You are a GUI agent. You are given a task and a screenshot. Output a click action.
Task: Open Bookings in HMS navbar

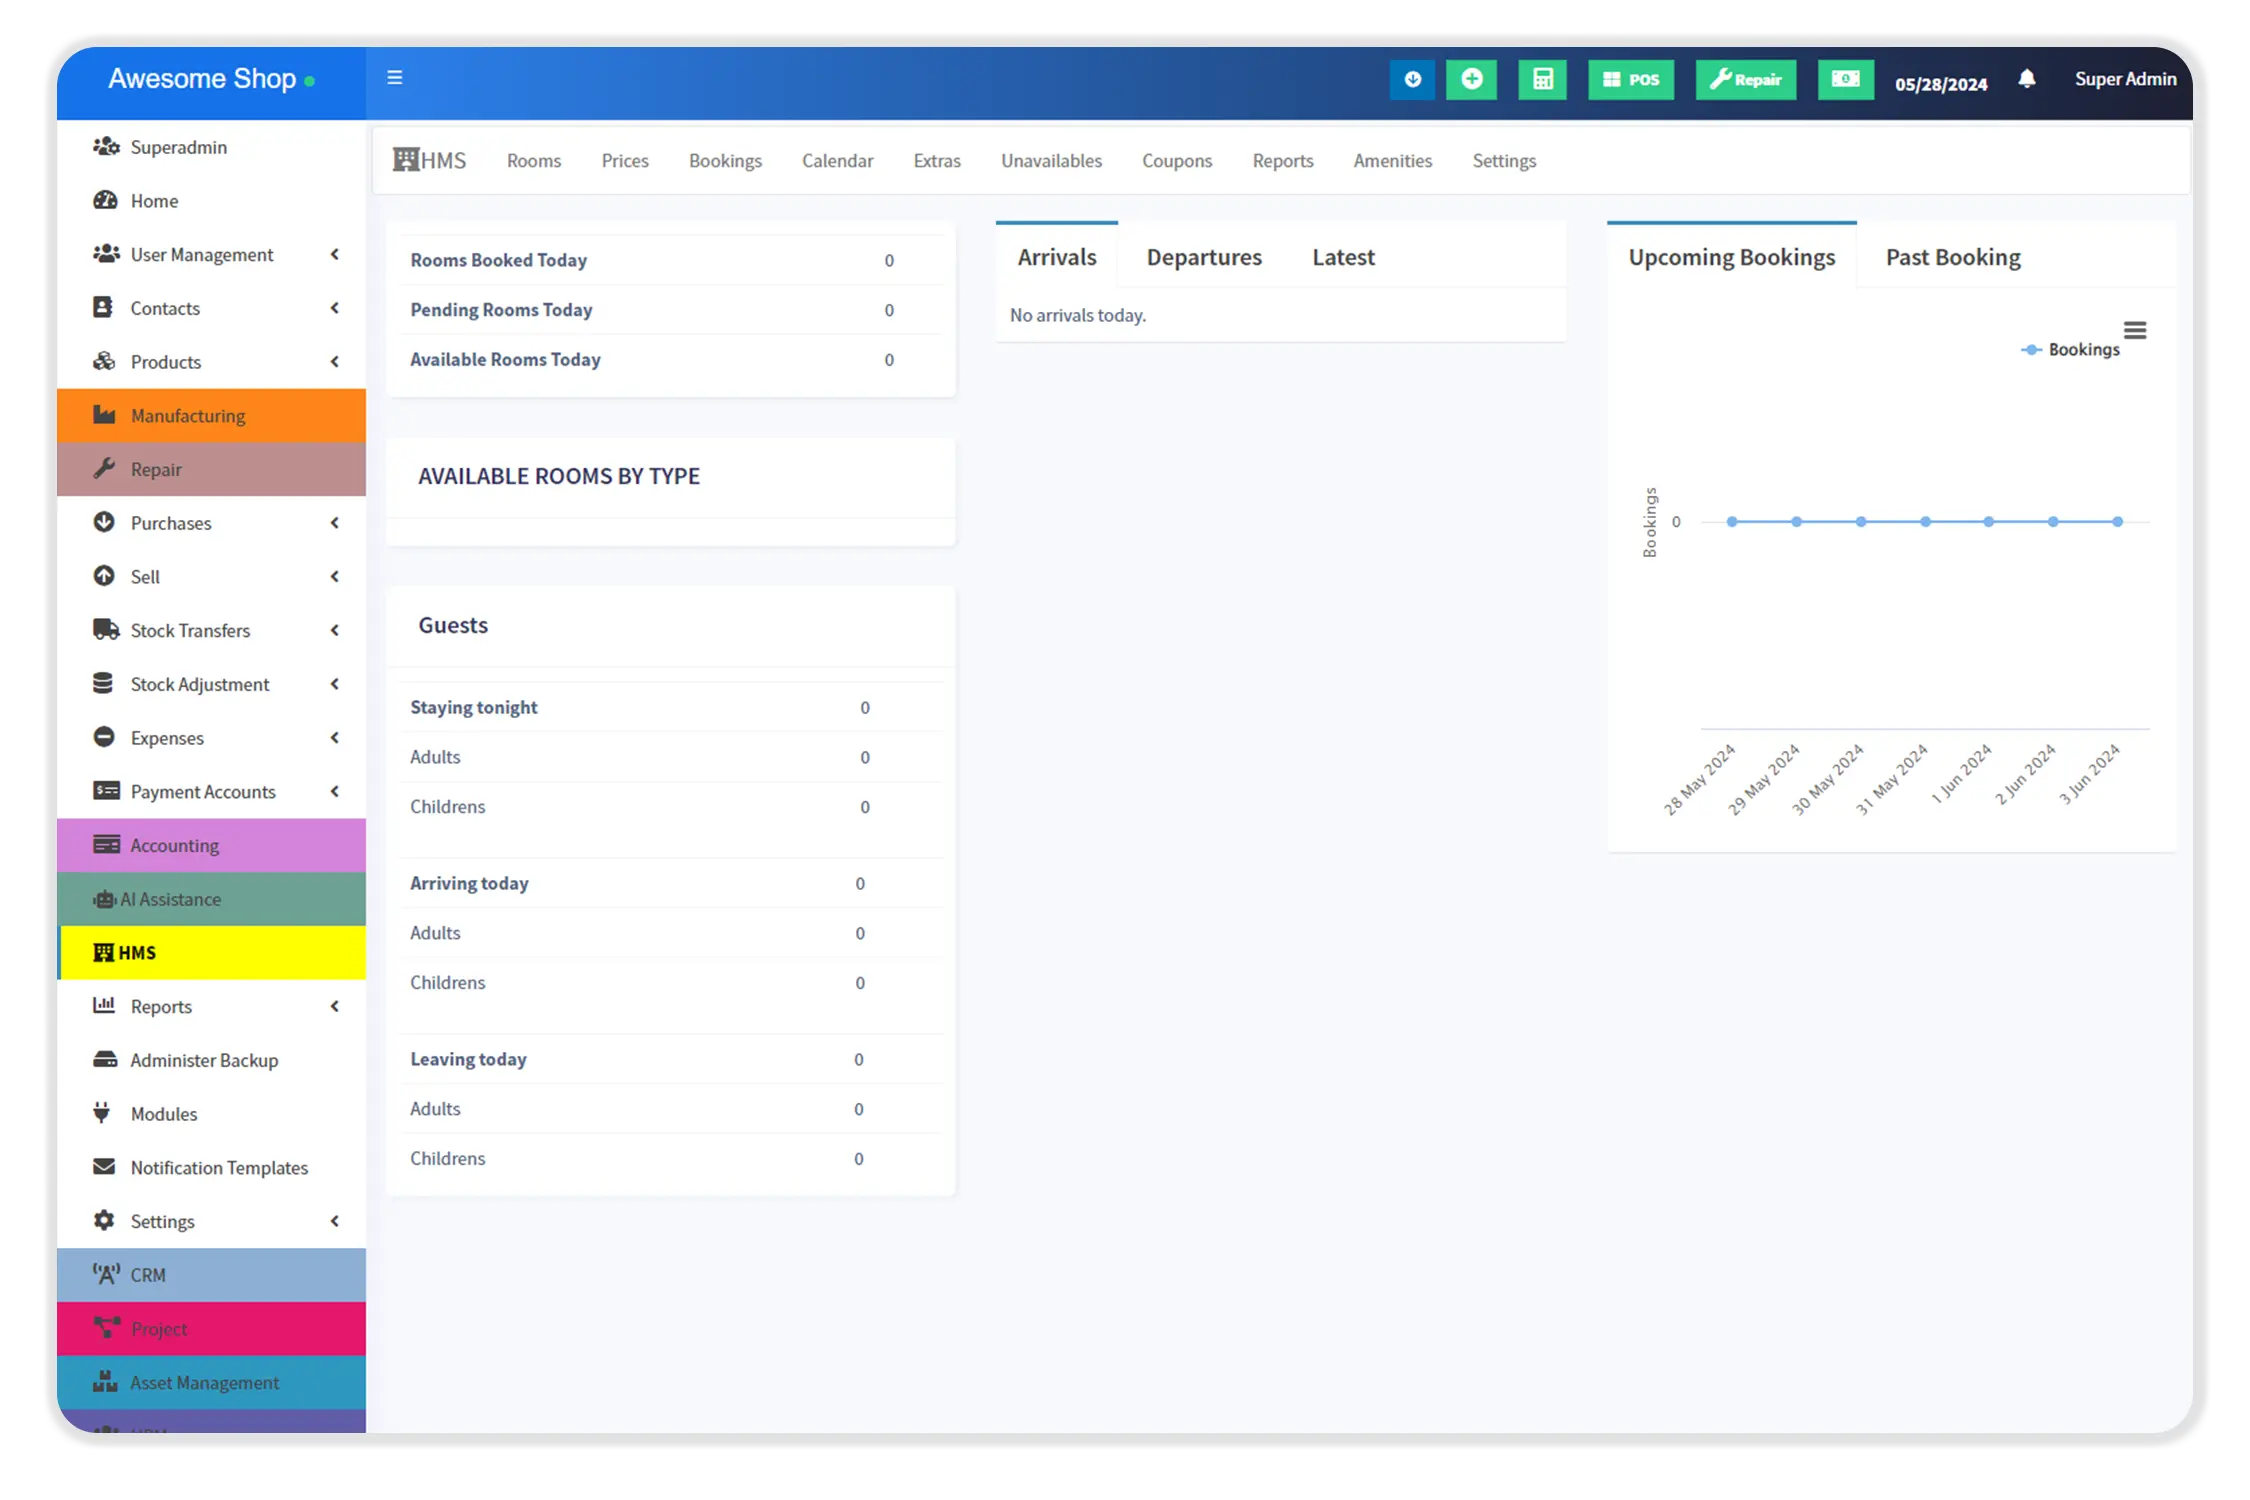725,161
